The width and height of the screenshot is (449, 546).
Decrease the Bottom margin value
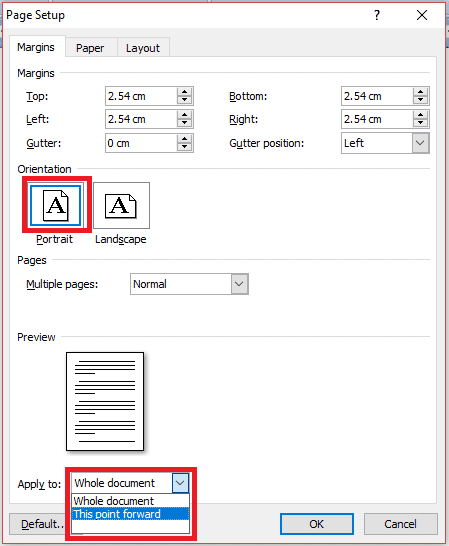click(421, 100)
